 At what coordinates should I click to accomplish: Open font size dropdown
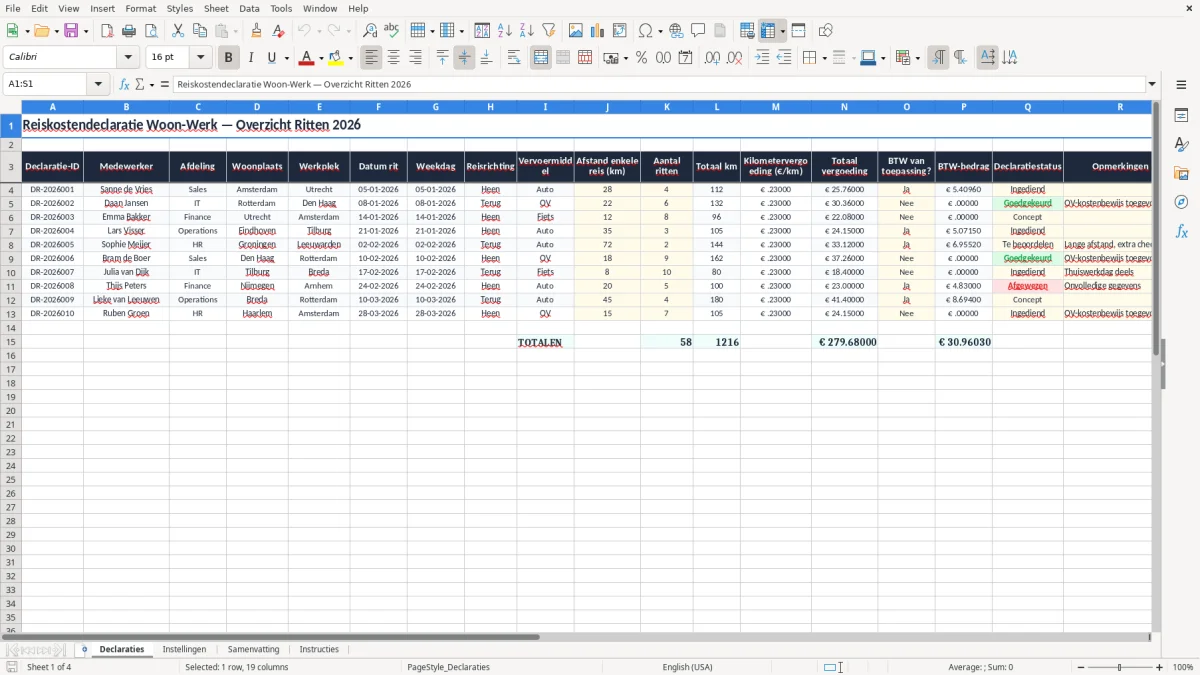[x=200, y=58]
